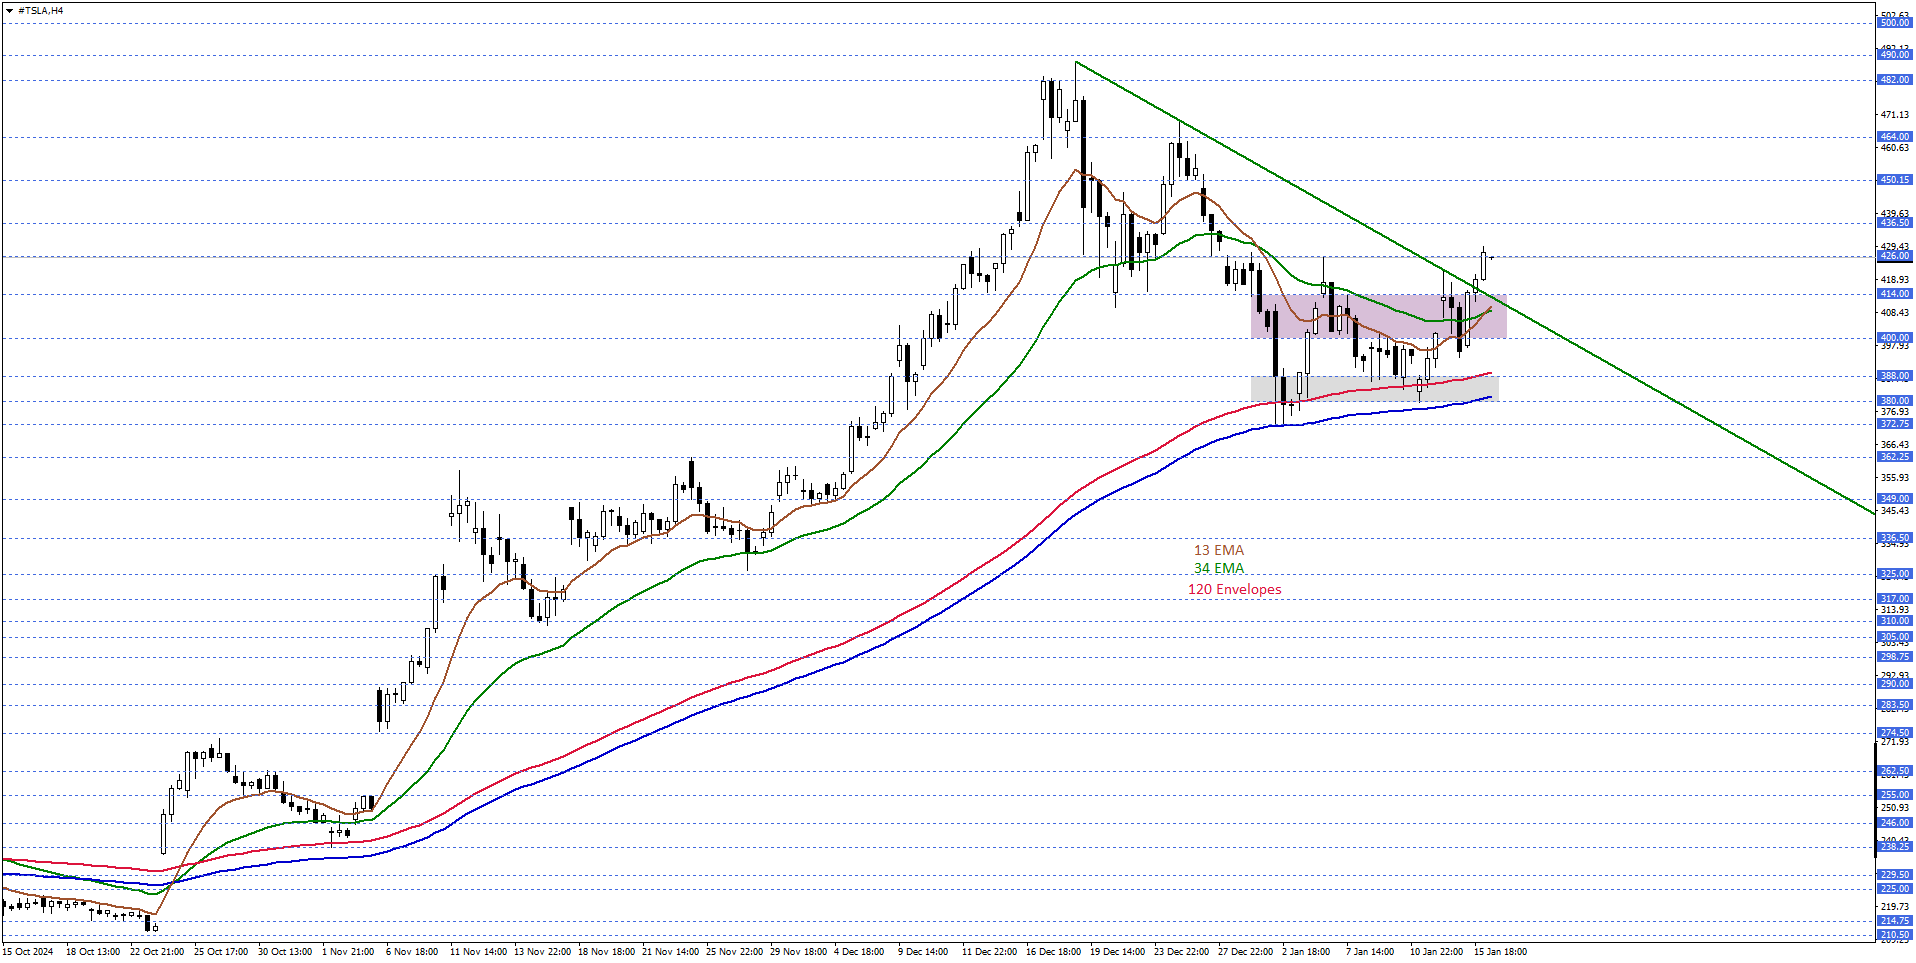Select the 400.00 price level label
Screen dimensions: 1916x963
(x=1894, y=338)
